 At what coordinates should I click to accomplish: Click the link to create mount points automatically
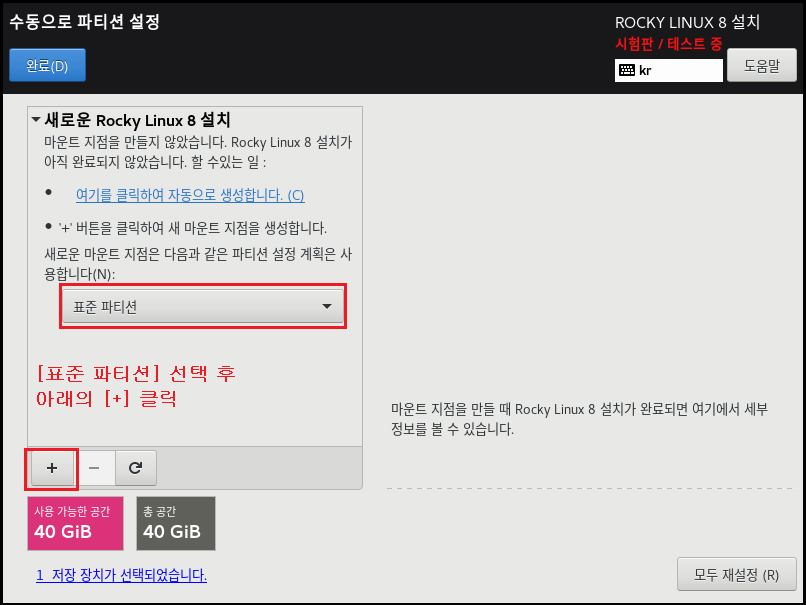pyautogui.click(x=190, y=195)
